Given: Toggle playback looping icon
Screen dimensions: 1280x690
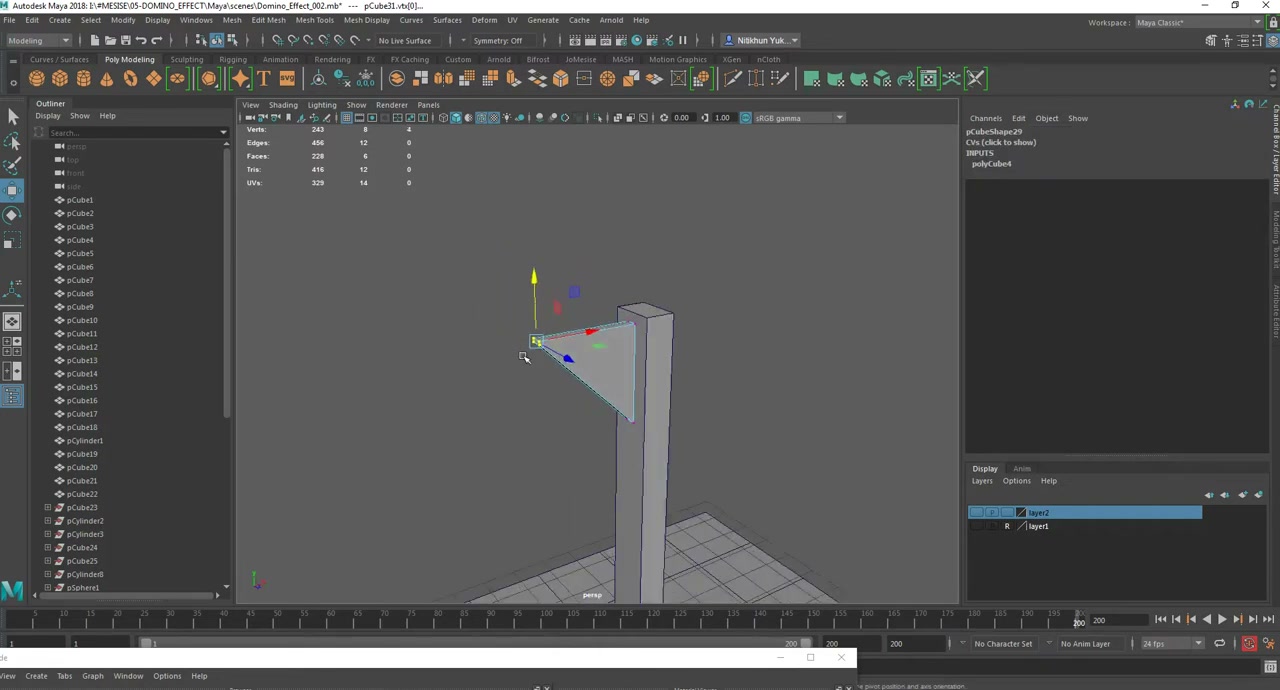Looking at the screenshot, I should click(x=1219, y=644).
